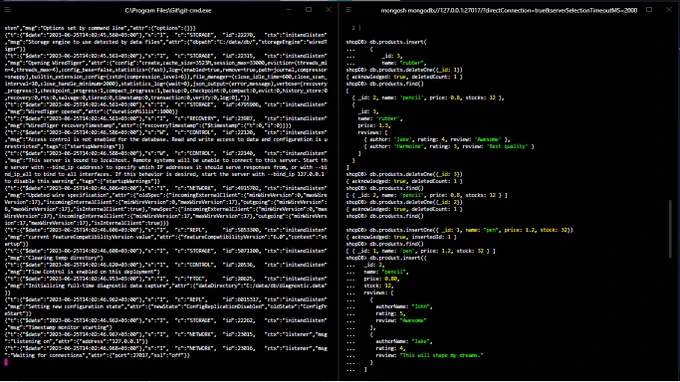The width and height of the screenshot is (680, 382).
Task: Click the "WiredTiger recoveryTimestamp" log message
Action: 148,125
